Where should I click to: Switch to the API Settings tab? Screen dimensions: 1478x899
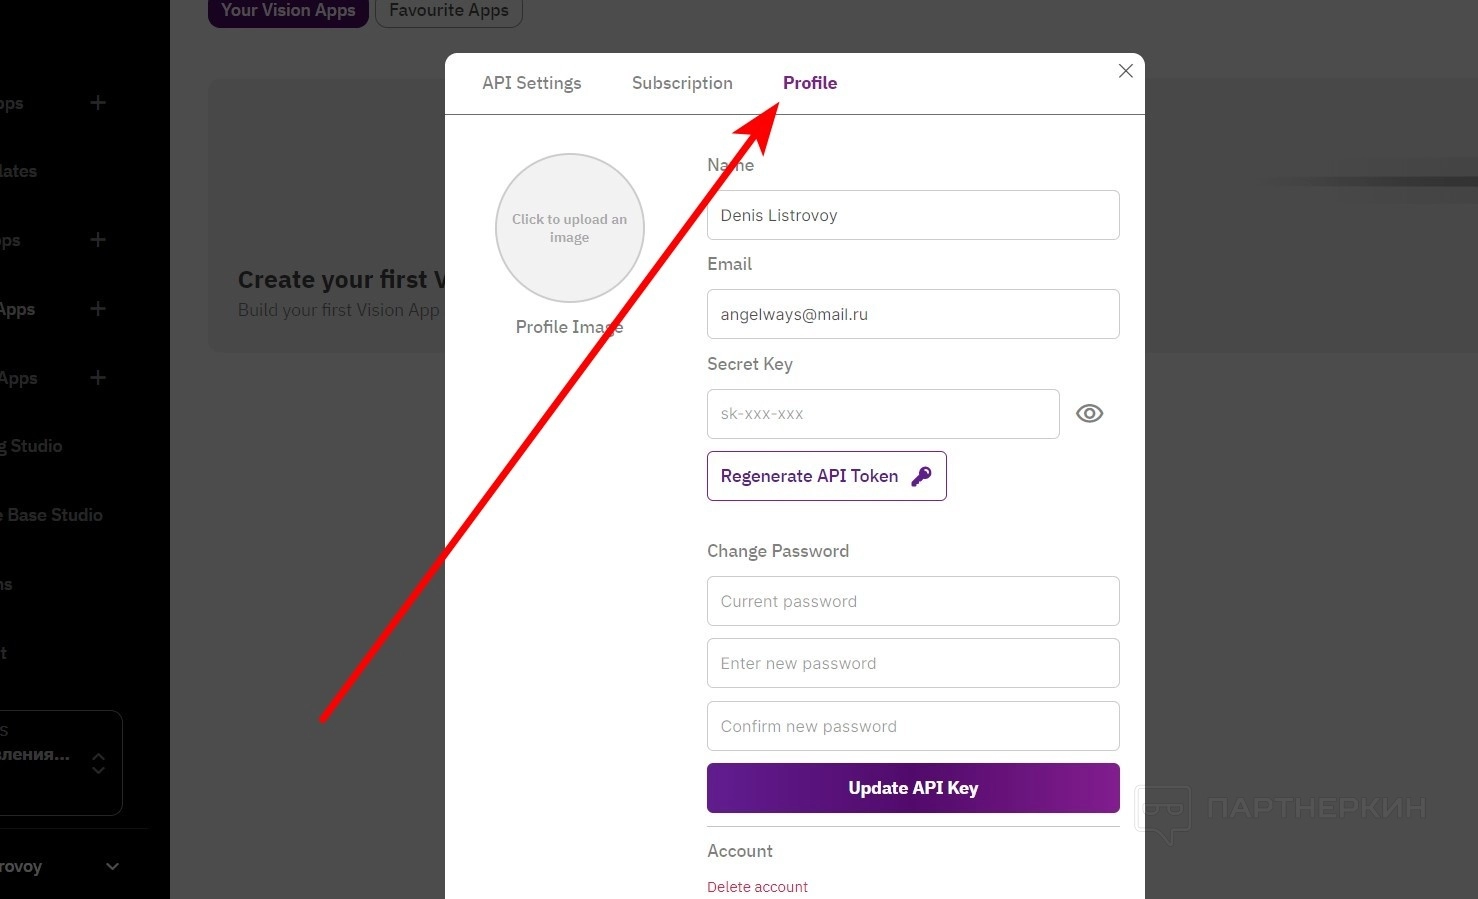[531, 83]
